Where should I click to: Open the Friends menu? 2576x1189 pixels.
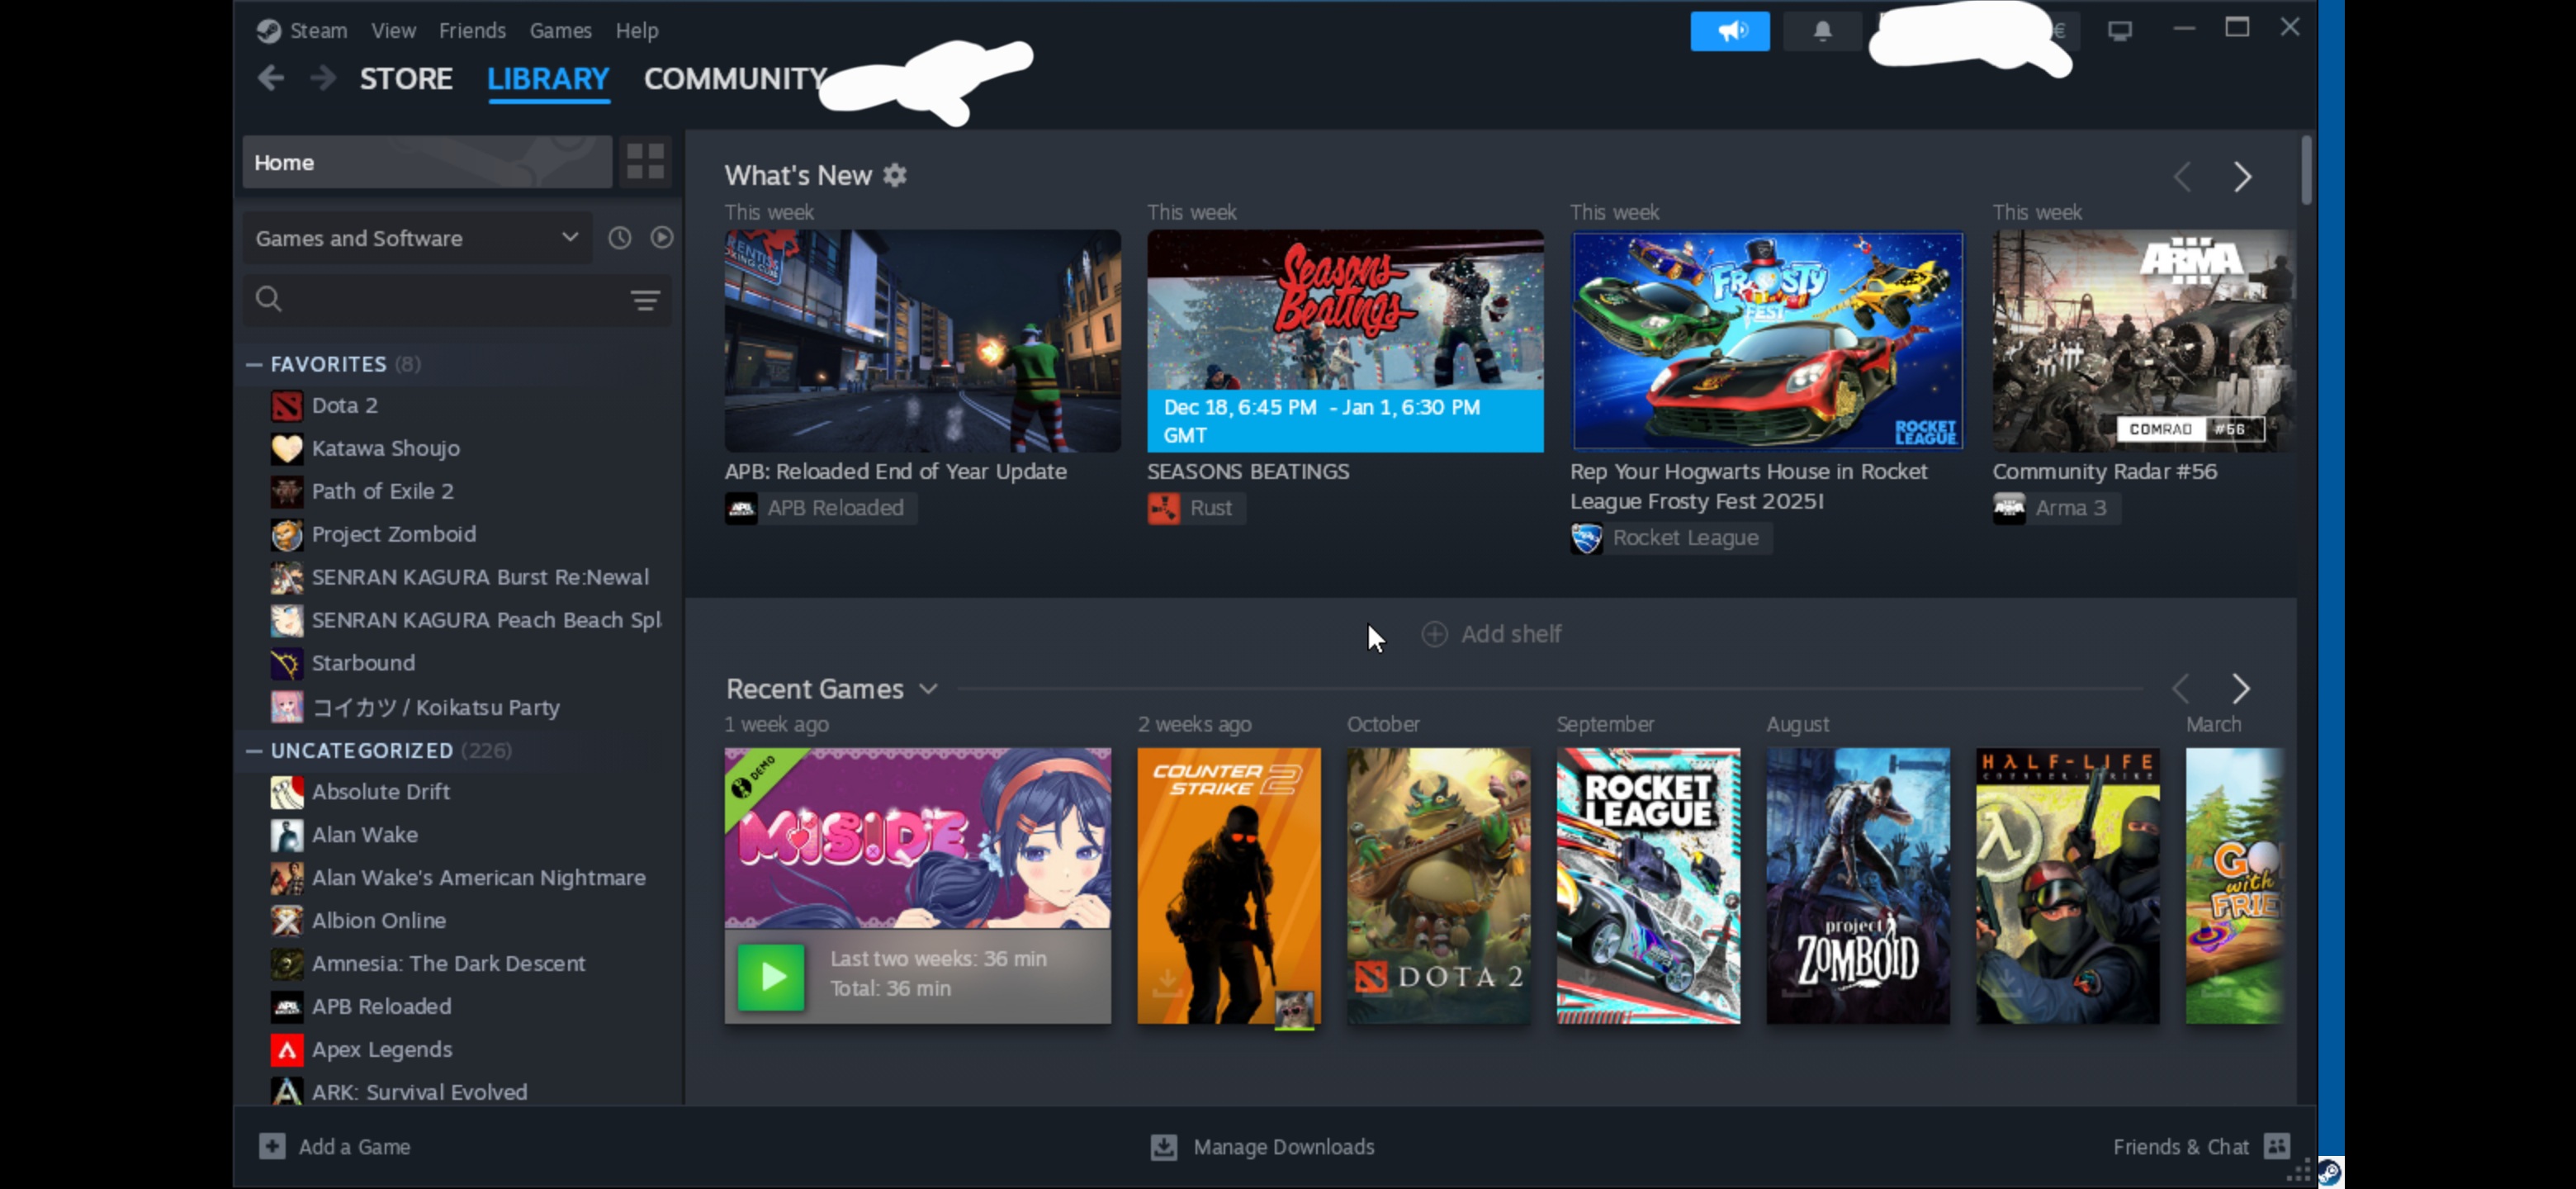[x=472, y=30]
